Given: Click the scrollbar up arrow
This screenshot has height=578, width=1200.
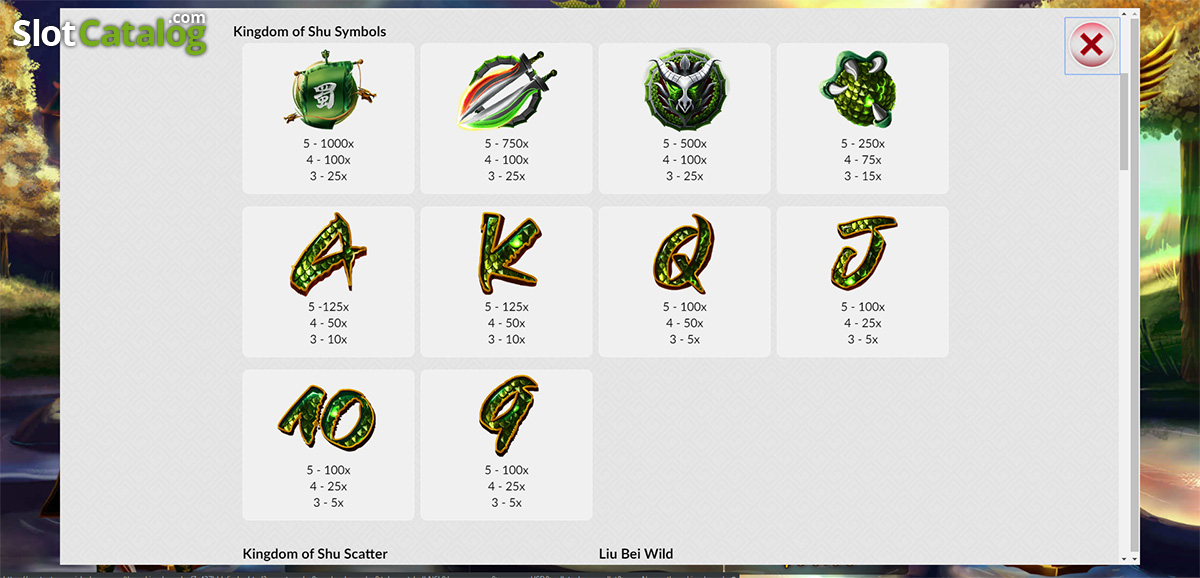Looking at the screenshot, I should (x=1124, y=16).
